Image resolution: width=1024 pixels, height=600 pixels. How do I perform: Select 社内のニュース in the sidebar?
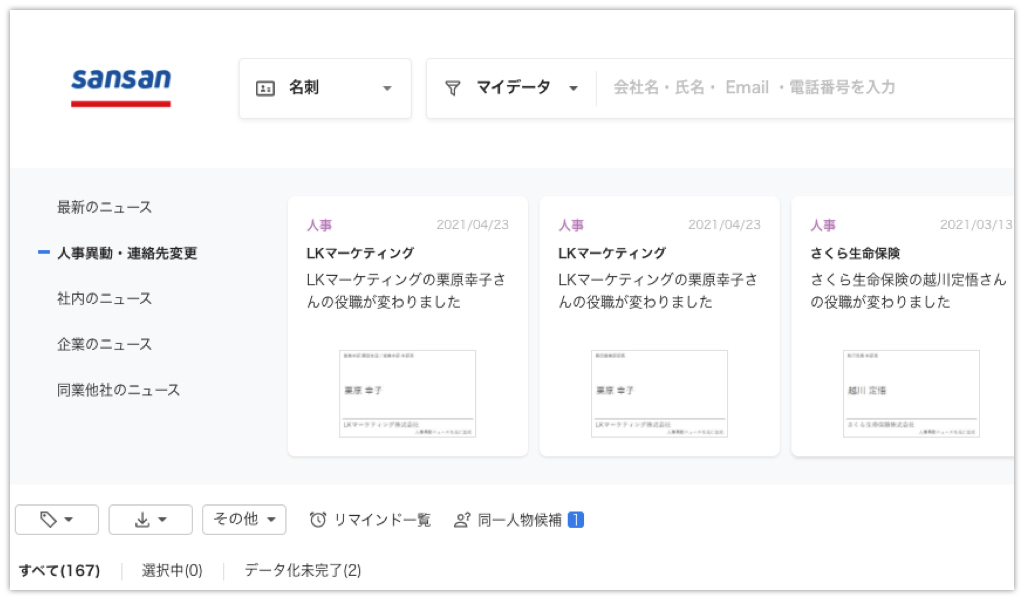[104, 298]
